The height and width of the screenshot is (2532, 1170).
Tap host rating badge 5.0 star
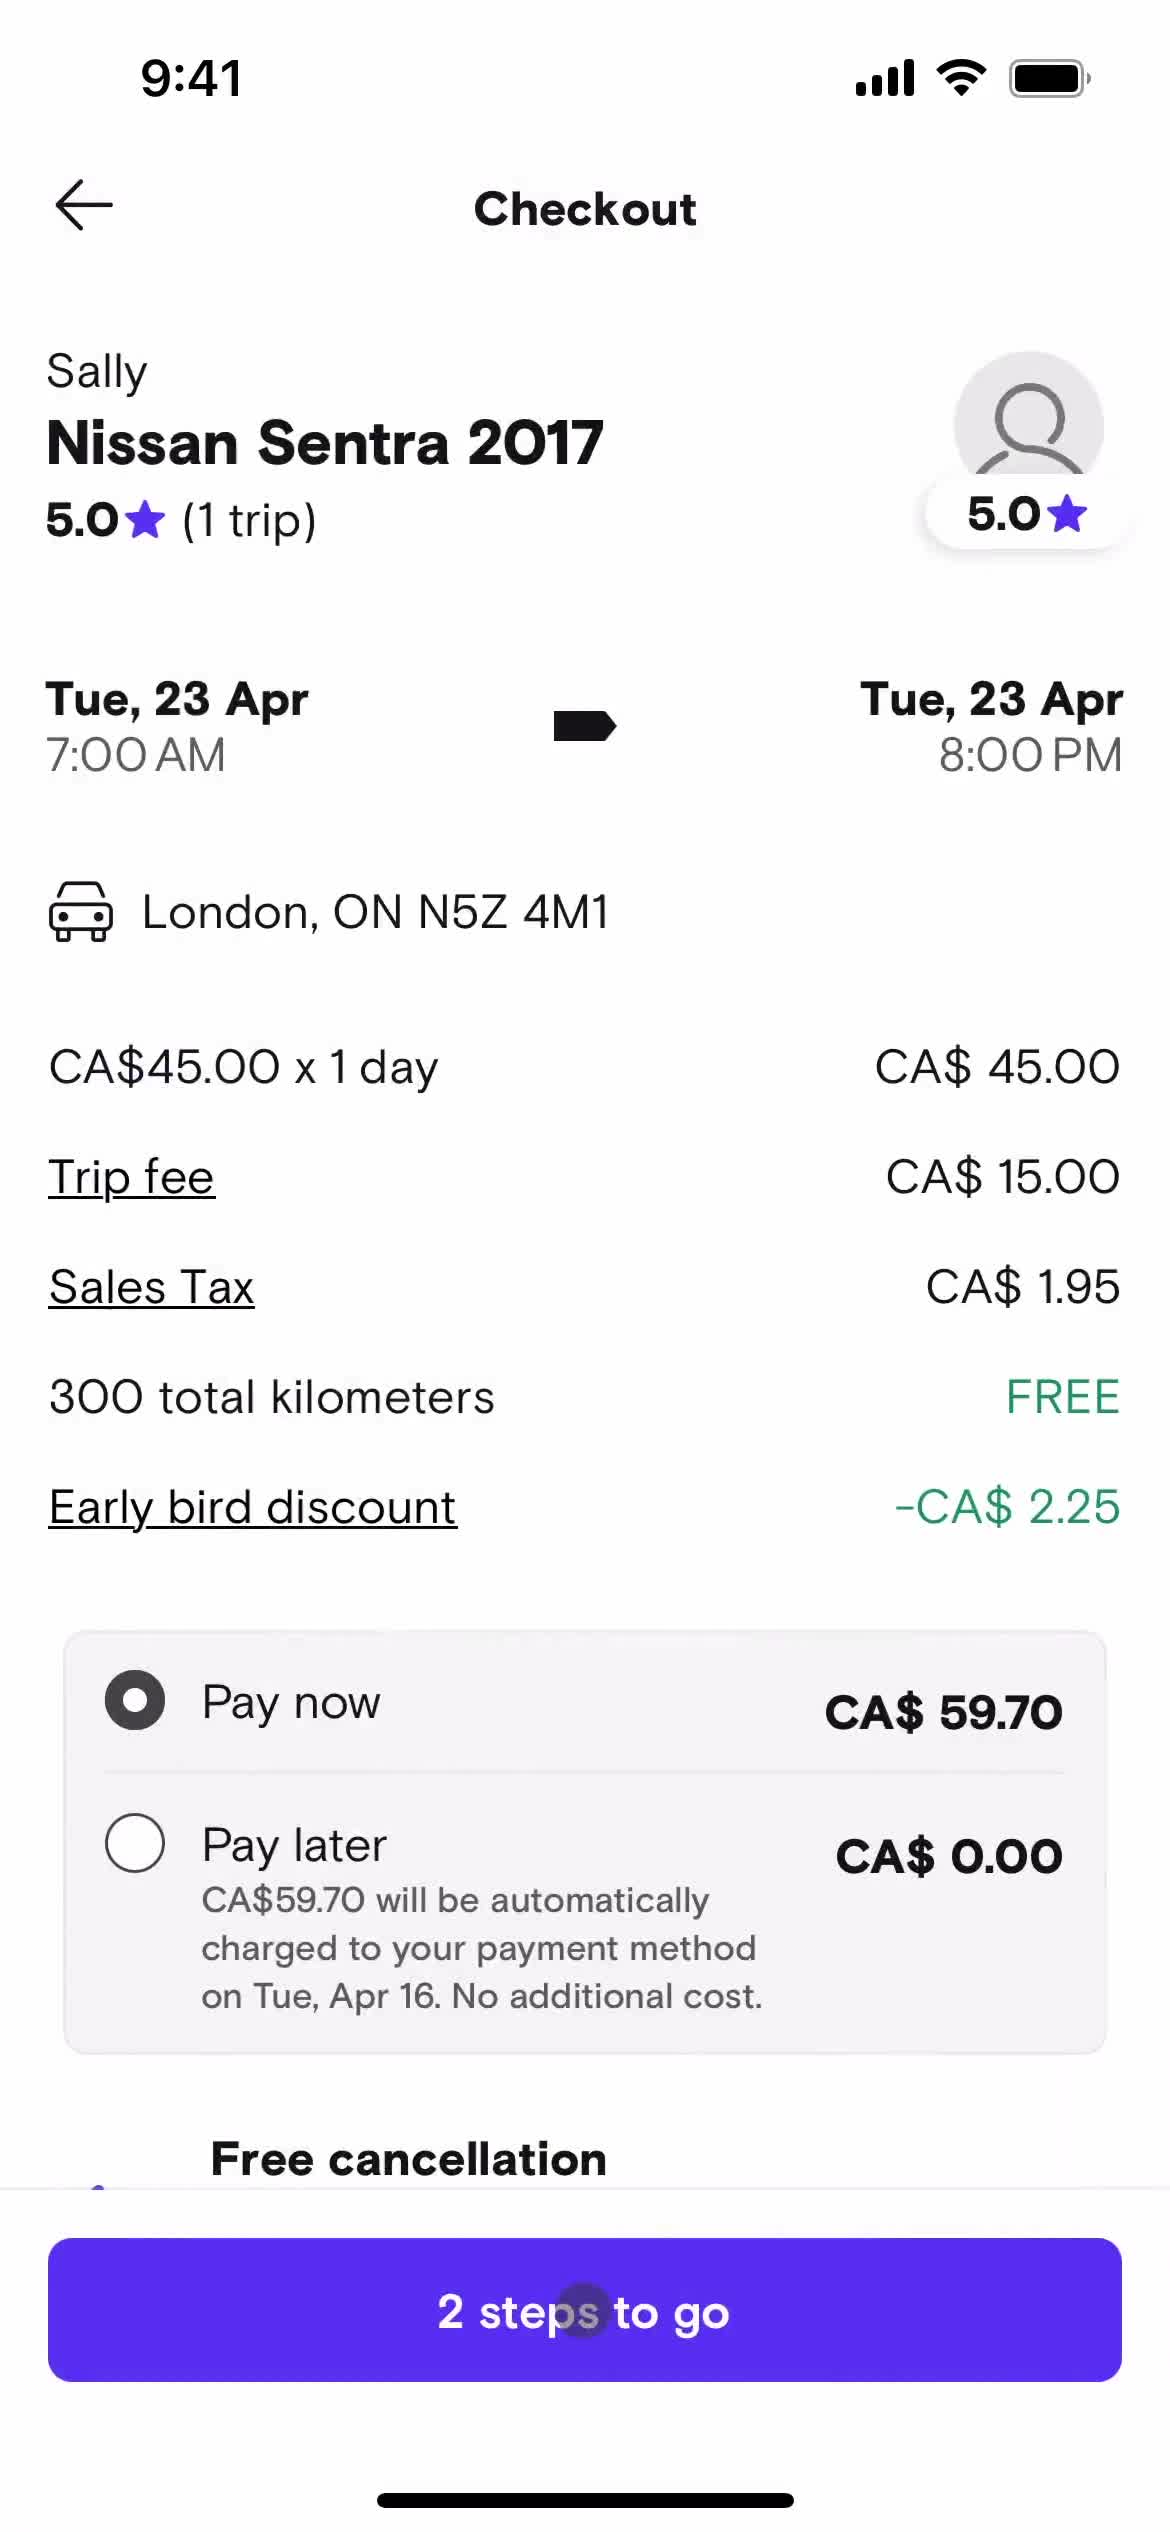coord(1026,514)
